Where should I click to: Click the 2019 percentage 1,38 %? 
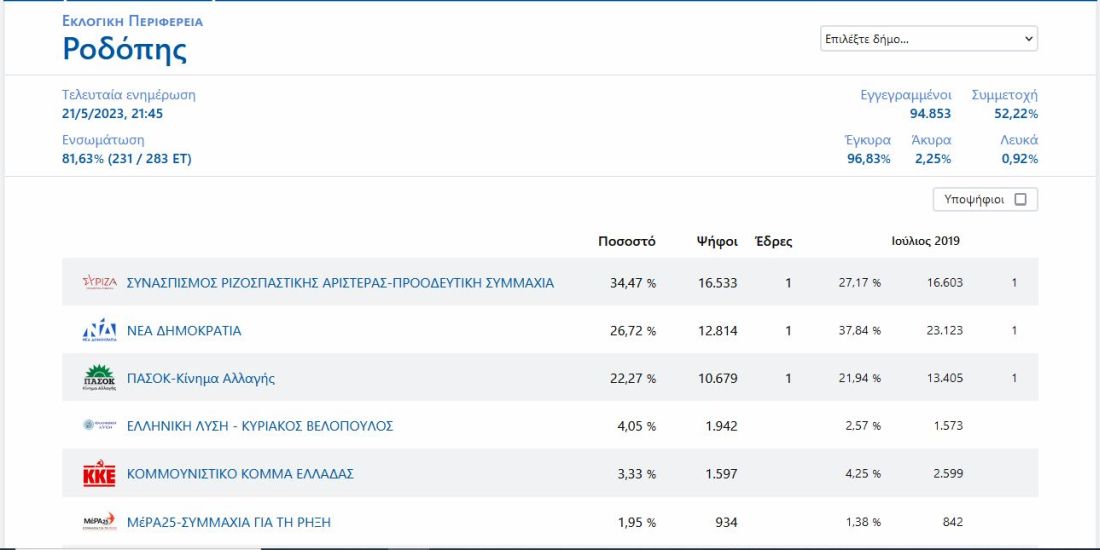[863, 522]
